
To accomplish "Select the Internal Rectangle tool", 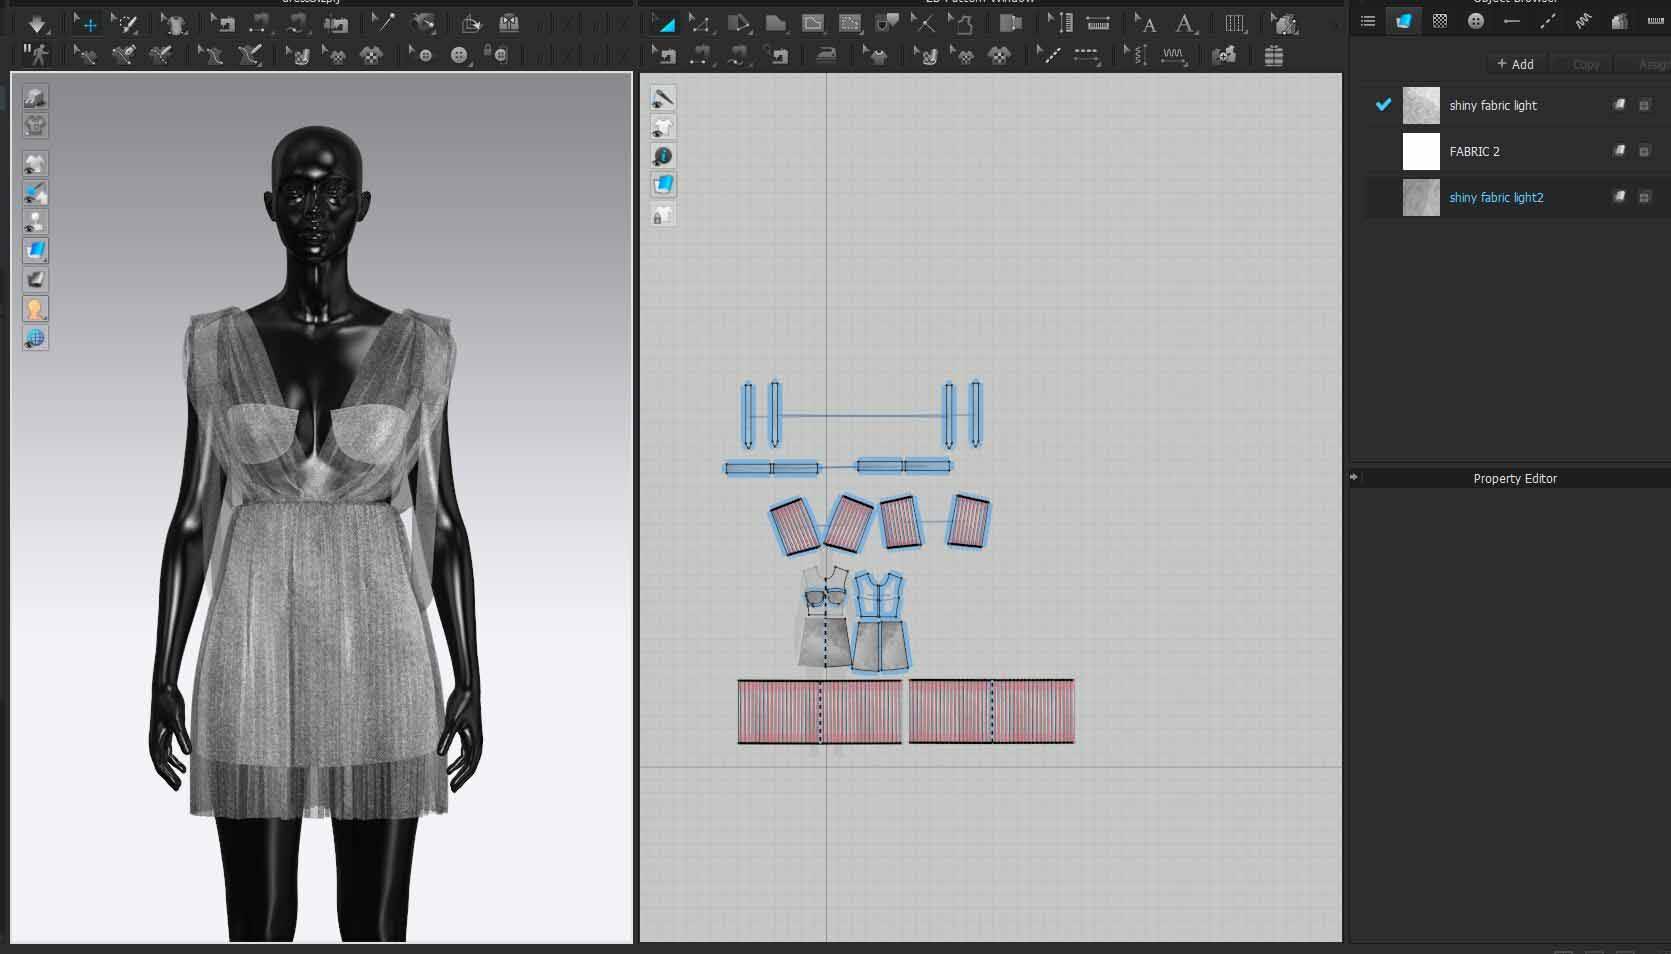I will tap(813, 23).
